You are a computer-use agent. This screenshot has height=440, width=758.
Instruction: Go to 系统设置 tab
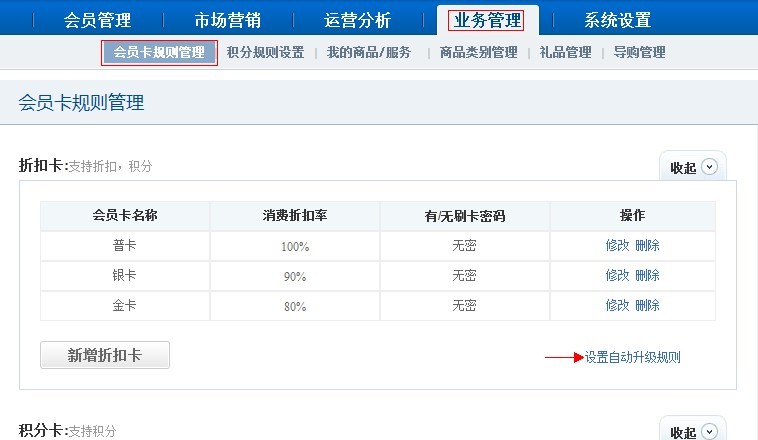point(617,20)
